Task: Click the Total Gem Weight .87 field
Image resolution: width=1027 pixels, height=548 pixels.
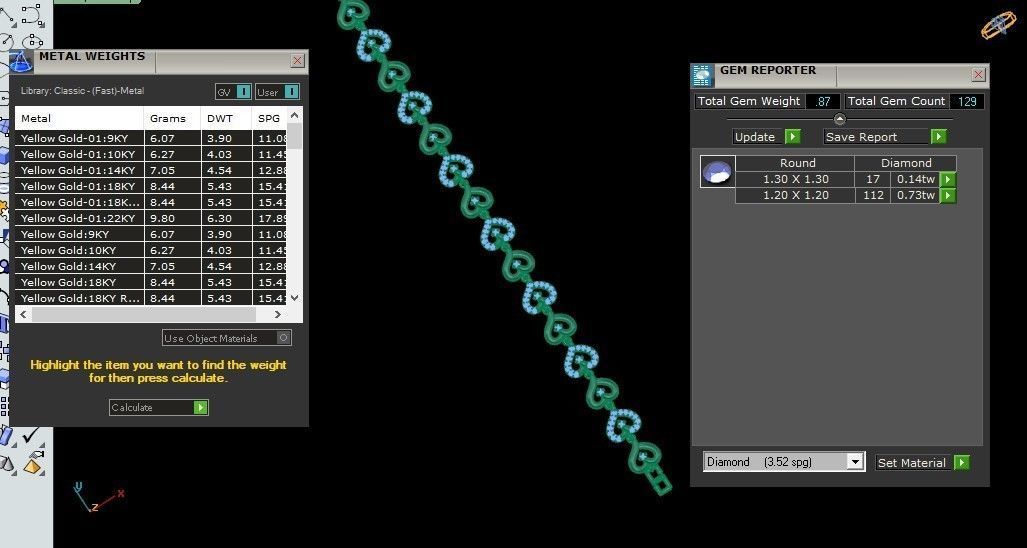Action: click(823, 101)
